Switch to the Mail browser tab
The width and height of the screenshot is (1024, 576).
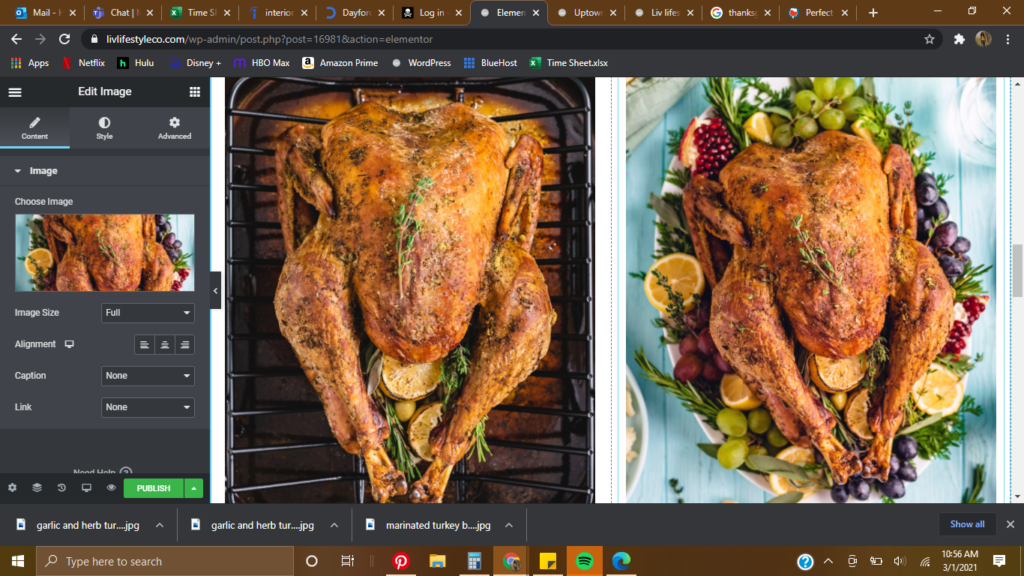pos(44,12)
